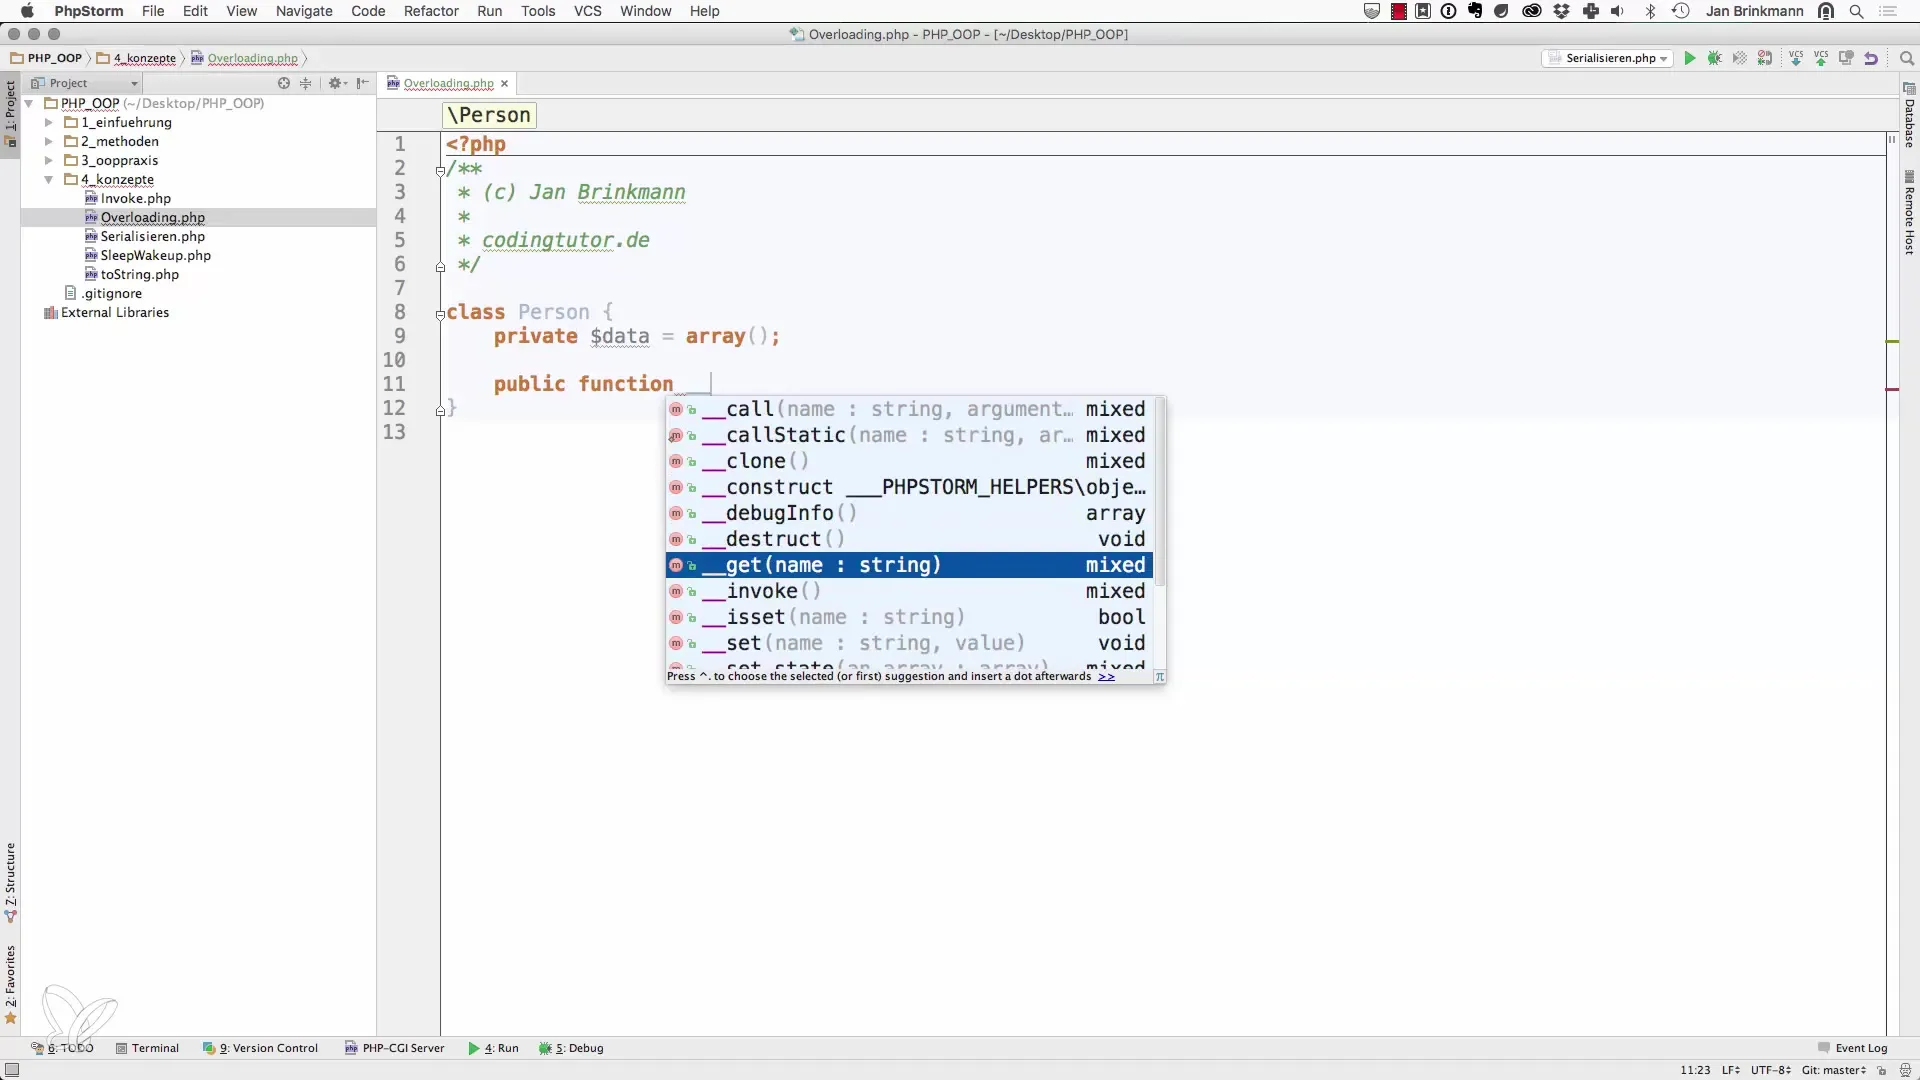Start debugging with the green bug icon
This screenshot has width=1920, height=1080.
1714,58
